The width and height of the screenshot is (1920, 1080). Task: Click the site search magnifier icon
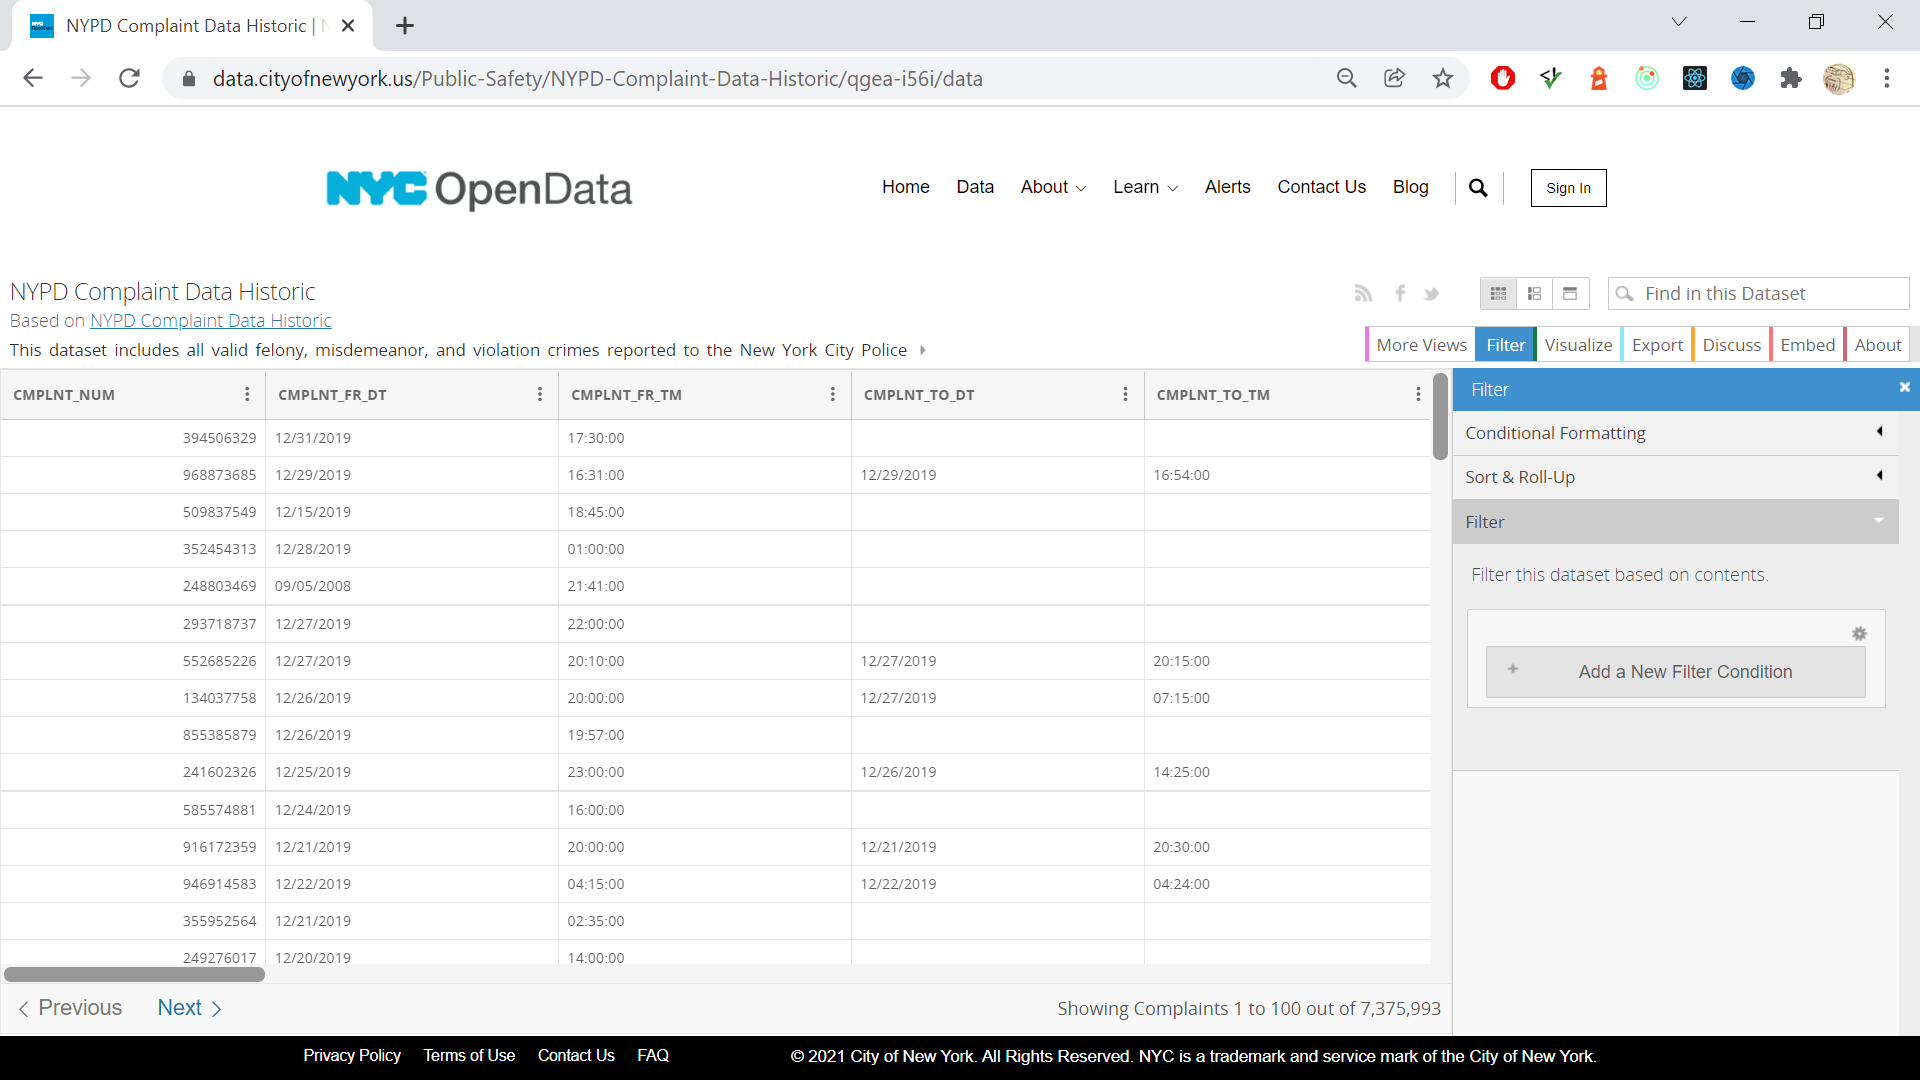1478,188
